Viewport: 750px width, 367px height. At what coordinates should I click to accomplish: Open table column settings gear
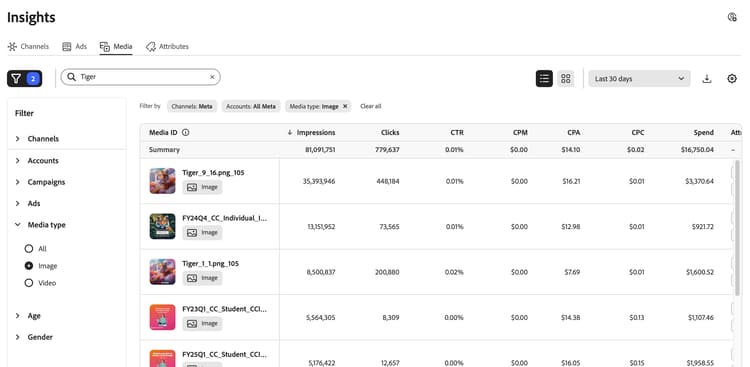(x=732, y=79)
